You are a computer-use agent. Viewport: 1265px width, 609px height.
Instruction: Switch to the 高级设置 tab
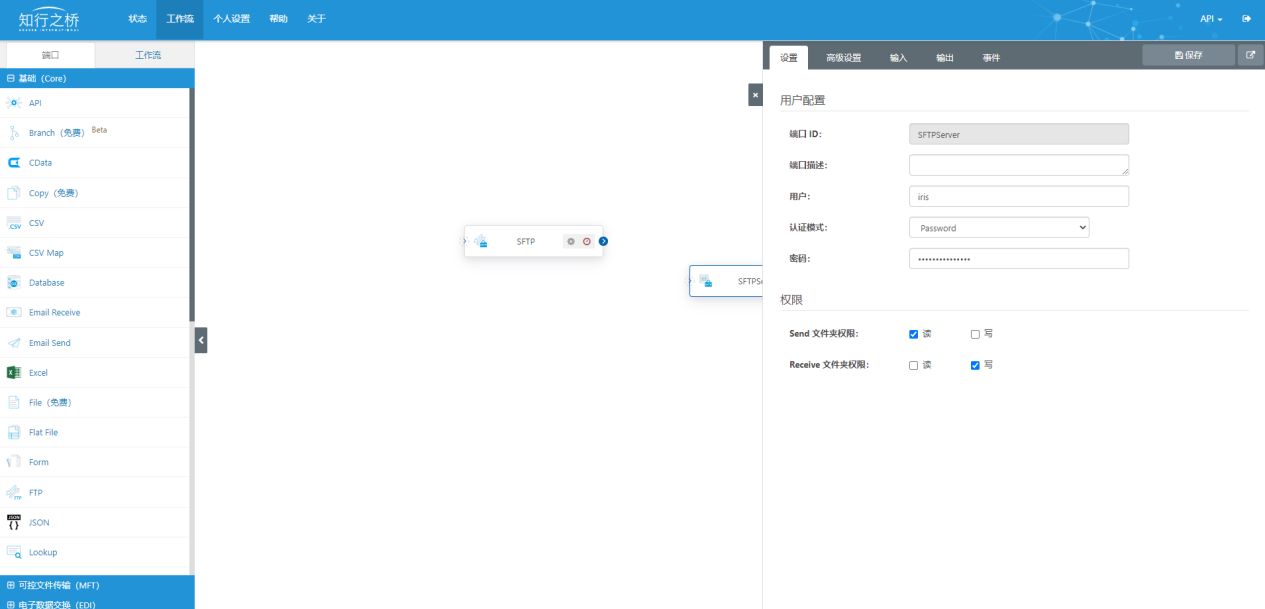(843, 58)
